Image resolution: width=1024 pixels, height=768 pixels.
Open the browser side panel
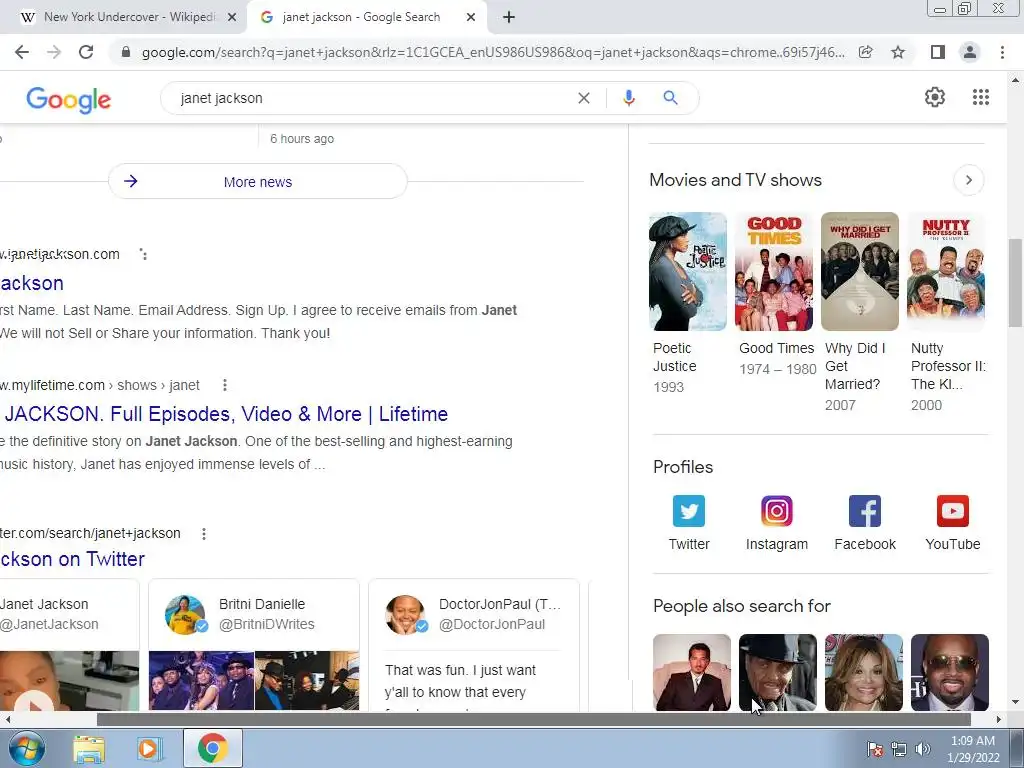(x=938, y=52)
